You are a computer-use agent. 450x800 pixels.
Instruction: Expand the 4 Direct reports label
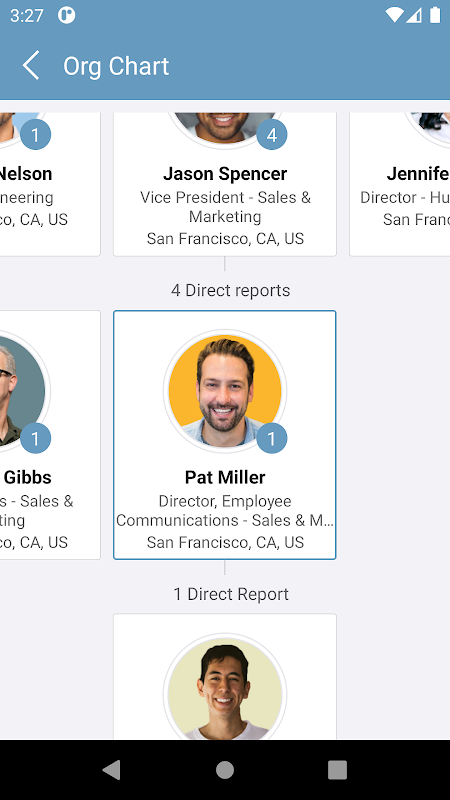tap(231, 290)
